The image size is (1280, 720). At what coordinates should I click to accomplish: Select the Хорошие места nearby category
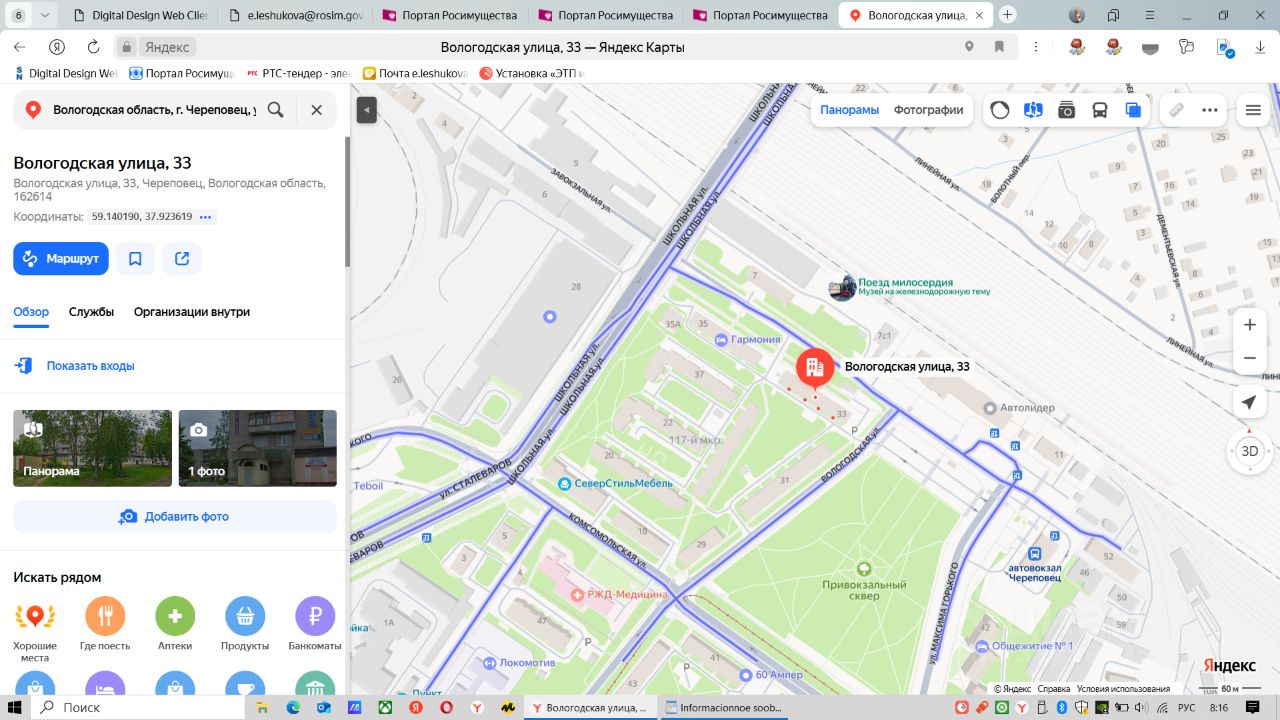pyautogui.click(x=35, y=616)
